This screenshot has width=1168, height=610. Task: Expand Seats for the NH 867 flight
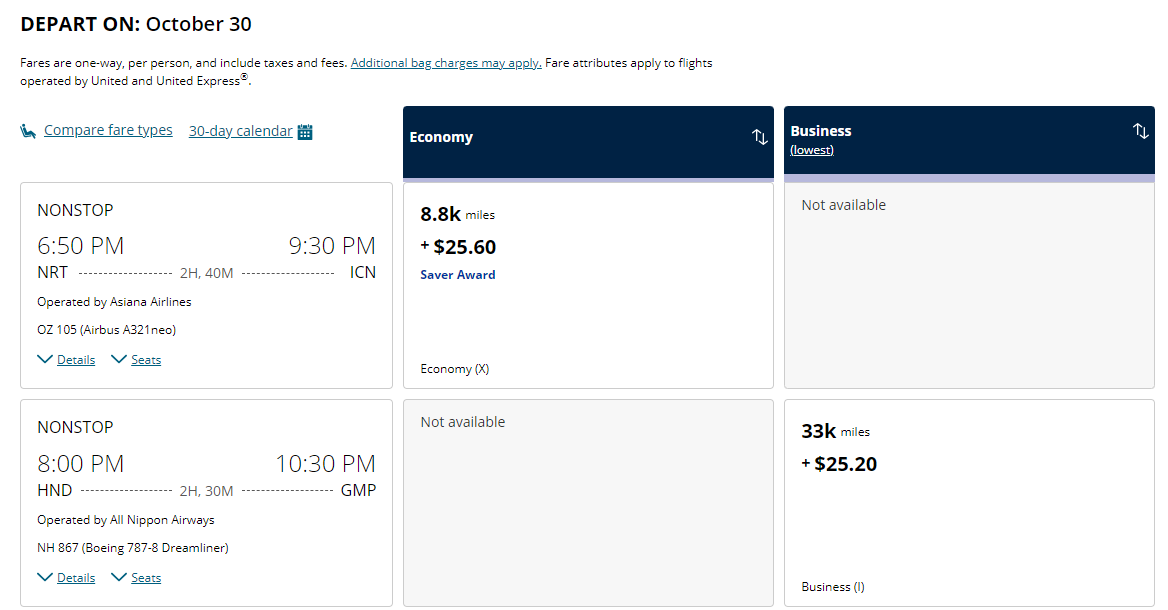tap(145, 577)
